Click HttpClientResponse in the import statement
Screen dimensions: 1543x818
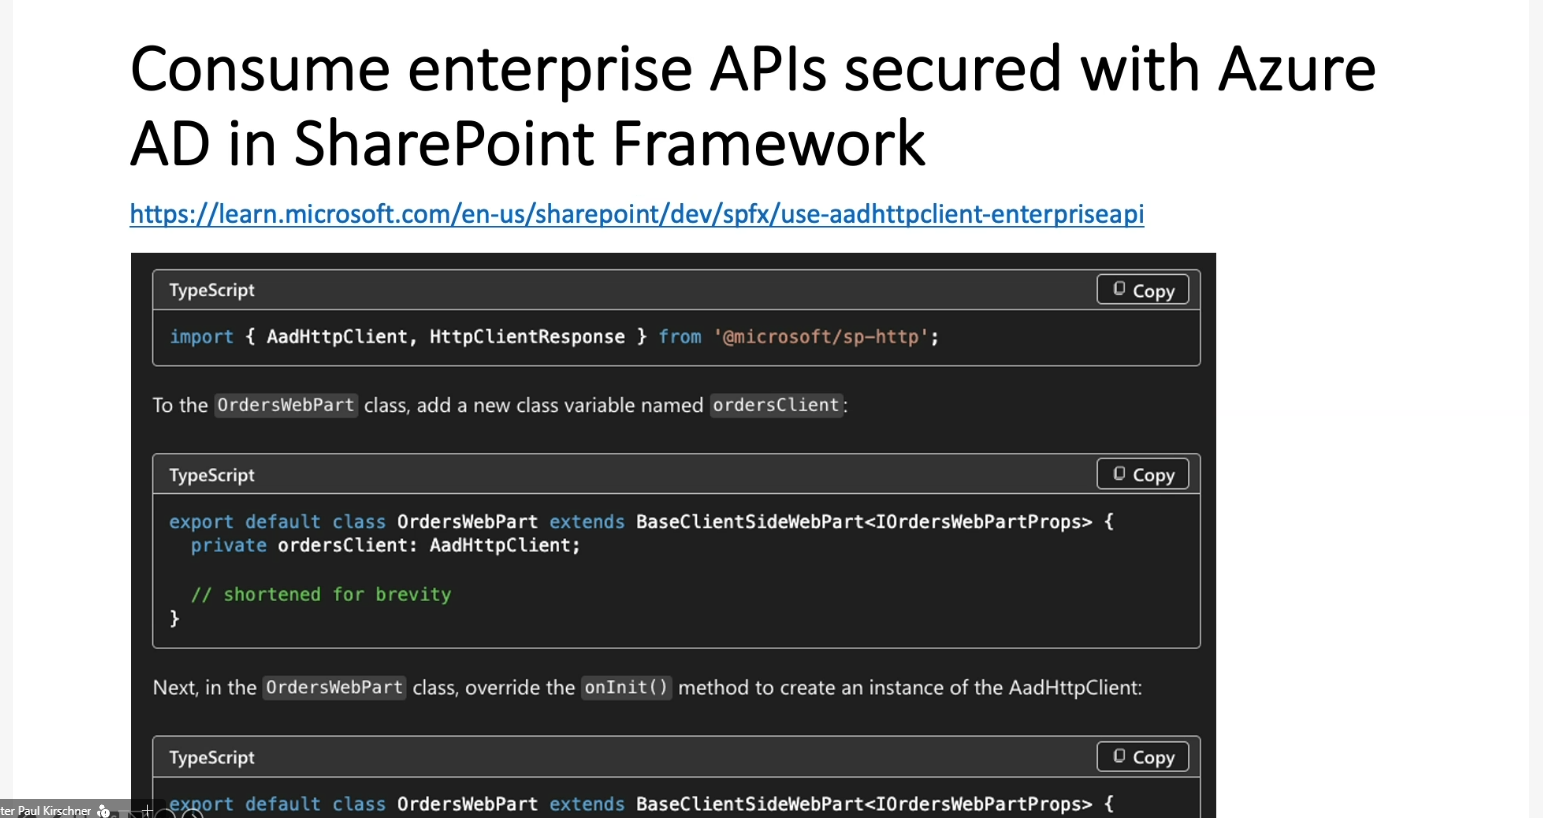[x=527, y=337]
